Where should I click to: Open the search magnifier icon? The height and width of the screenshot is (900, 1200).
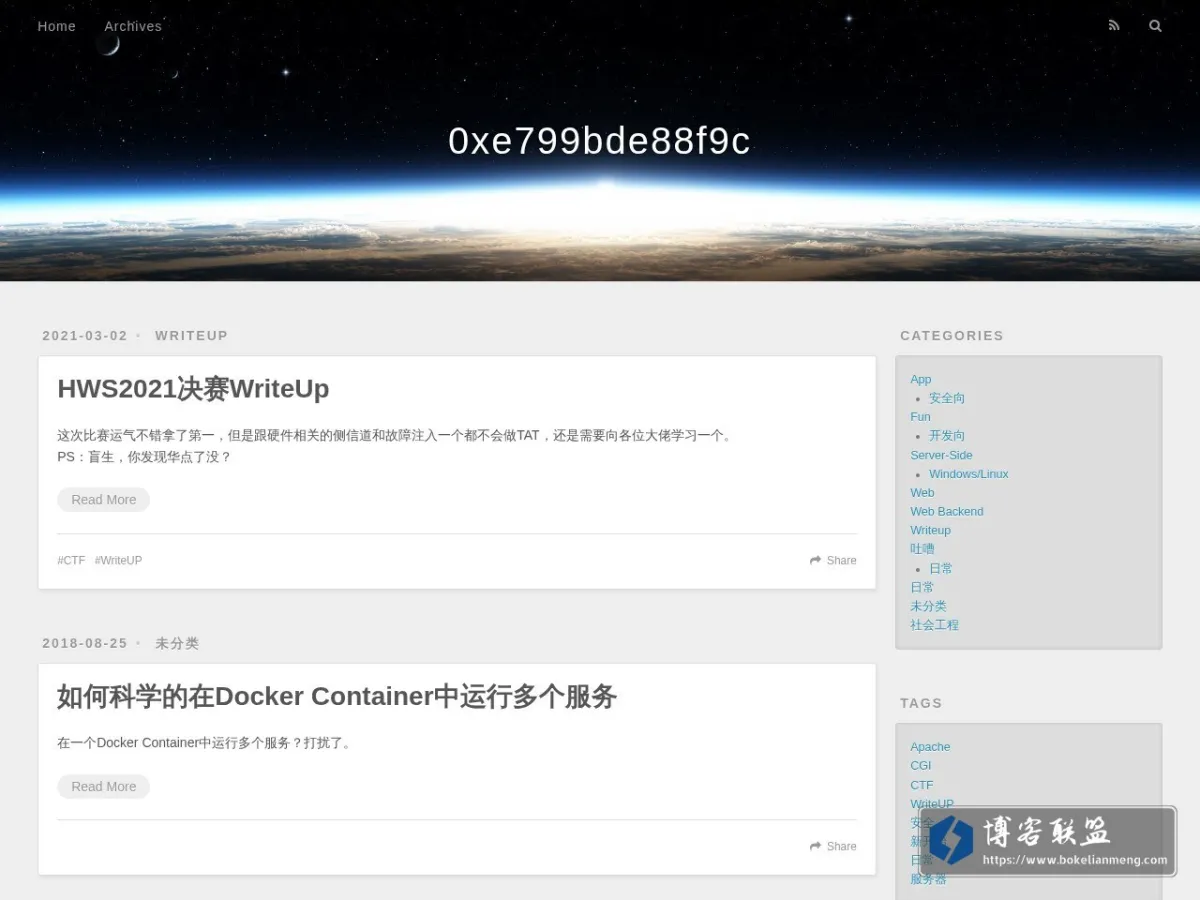click(1155, 26)
